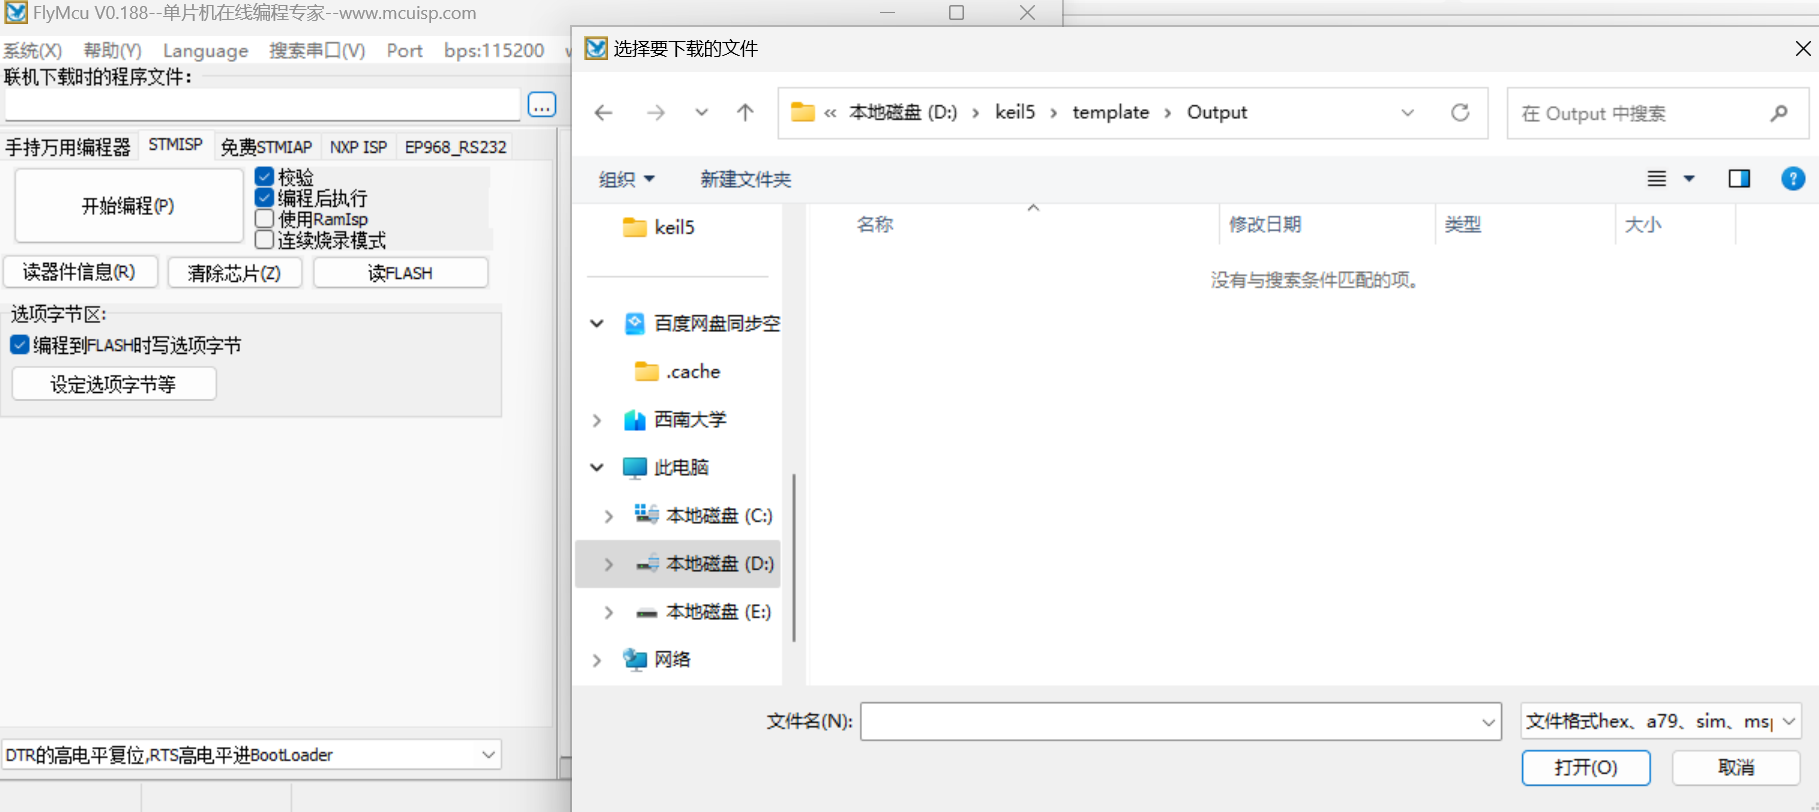Click 开始编程(P) button
1819x812 pixels.
[128, 205]
